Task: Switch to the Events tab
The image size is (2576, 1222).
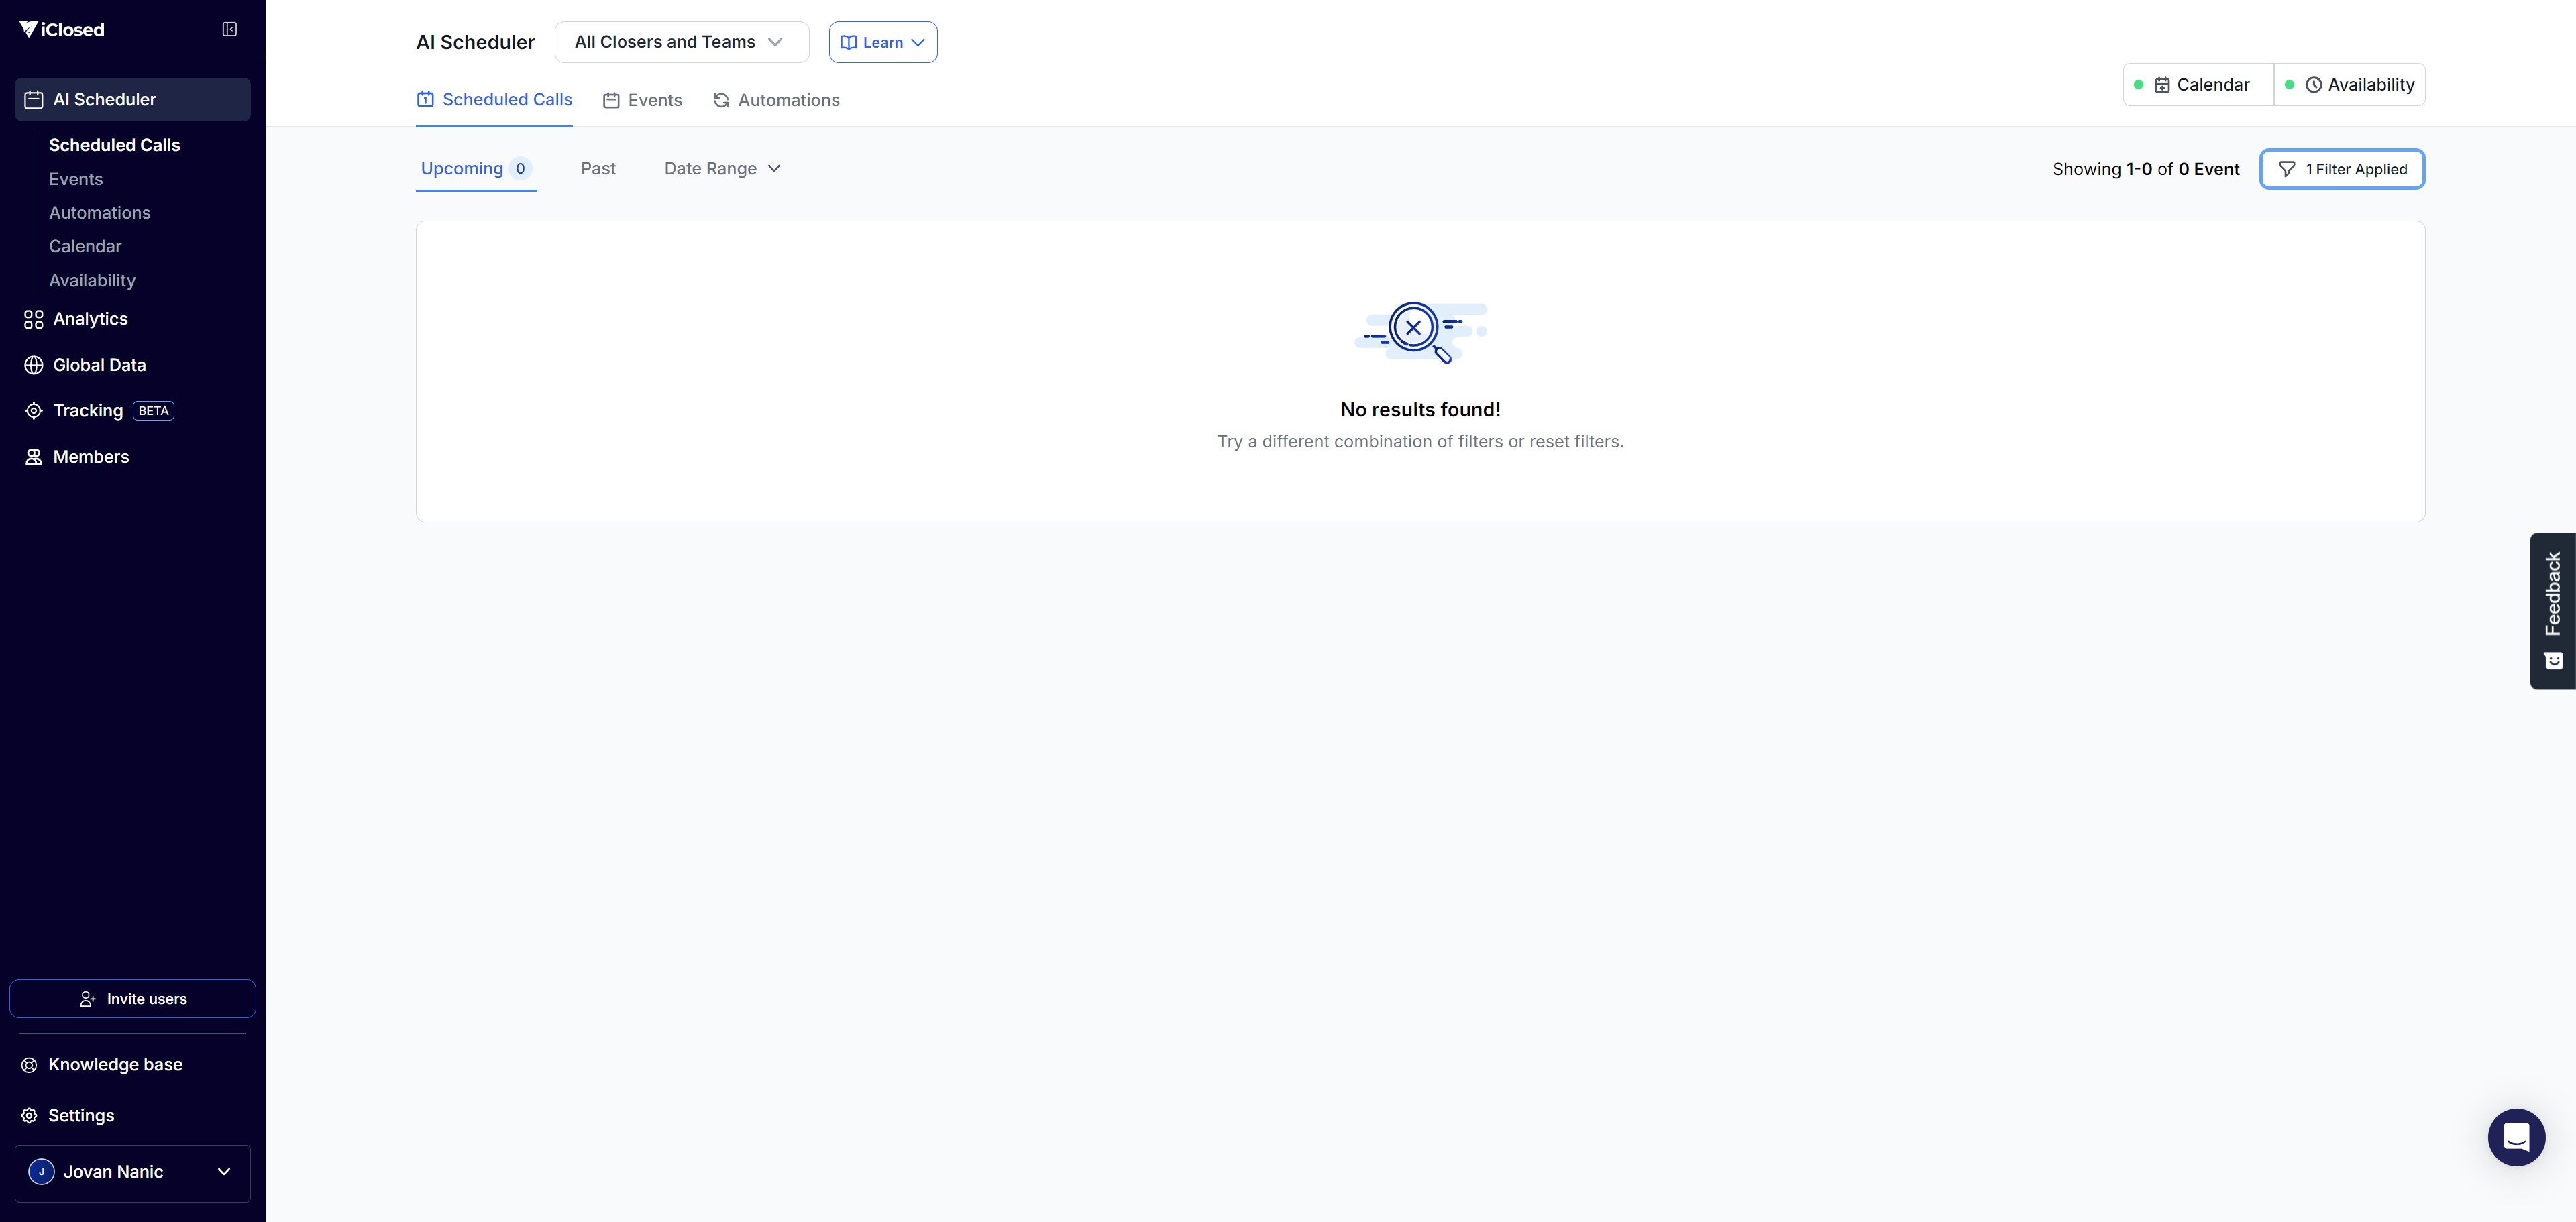Action: coord(642,100)
